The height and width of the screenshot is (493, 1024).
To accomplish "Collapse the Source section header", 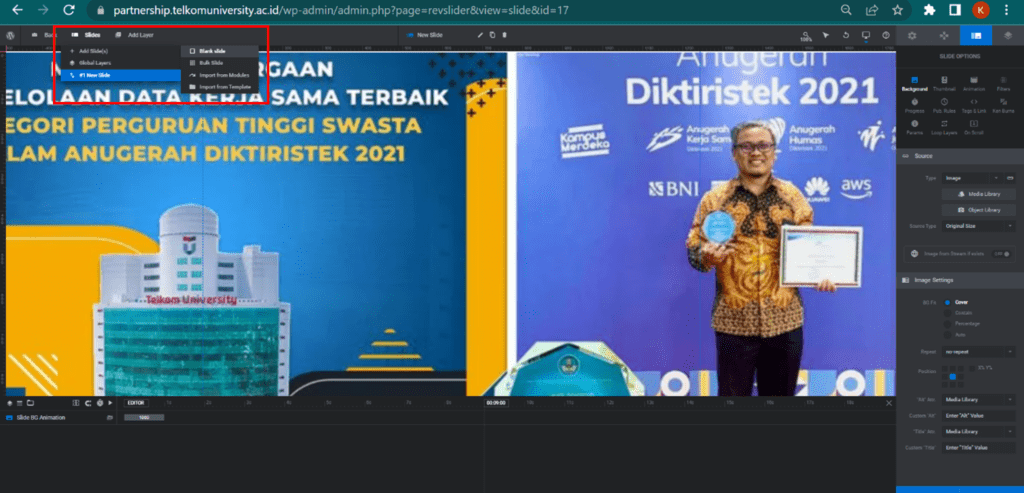I will coord(960,156).
